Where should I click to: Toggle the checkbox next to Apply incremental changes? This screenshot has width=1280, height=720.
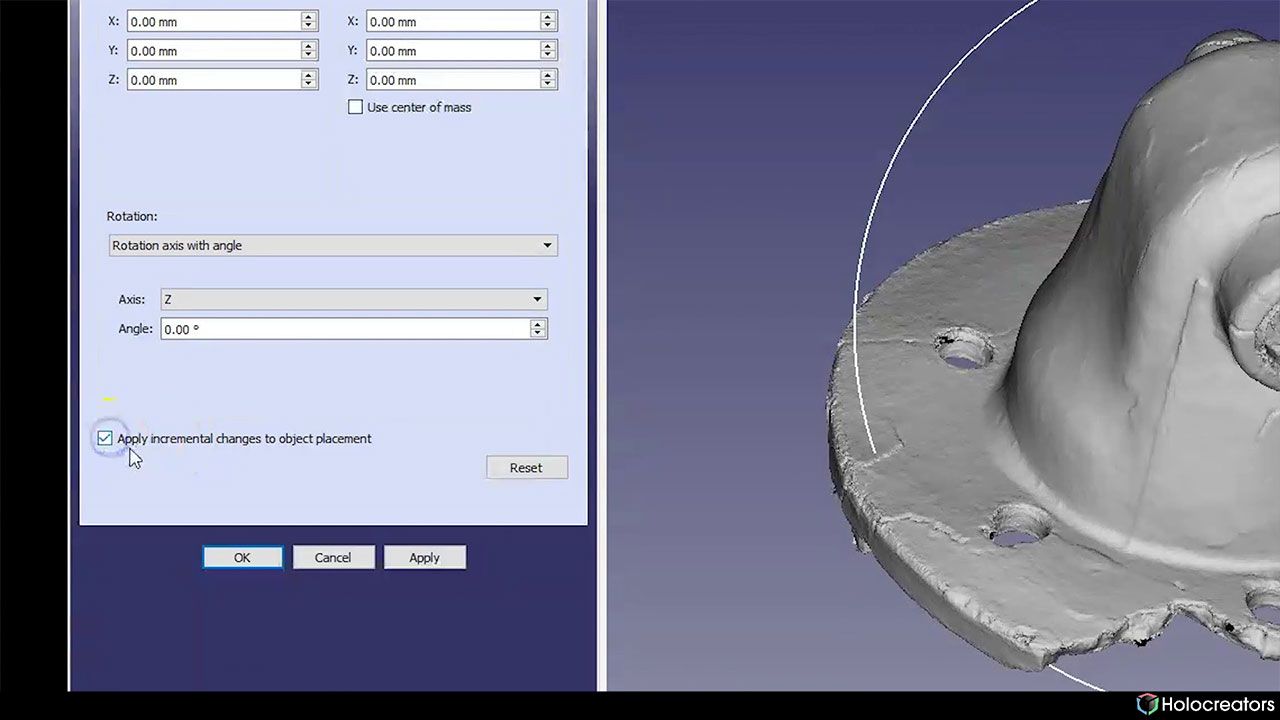click(x=105, y=438)
